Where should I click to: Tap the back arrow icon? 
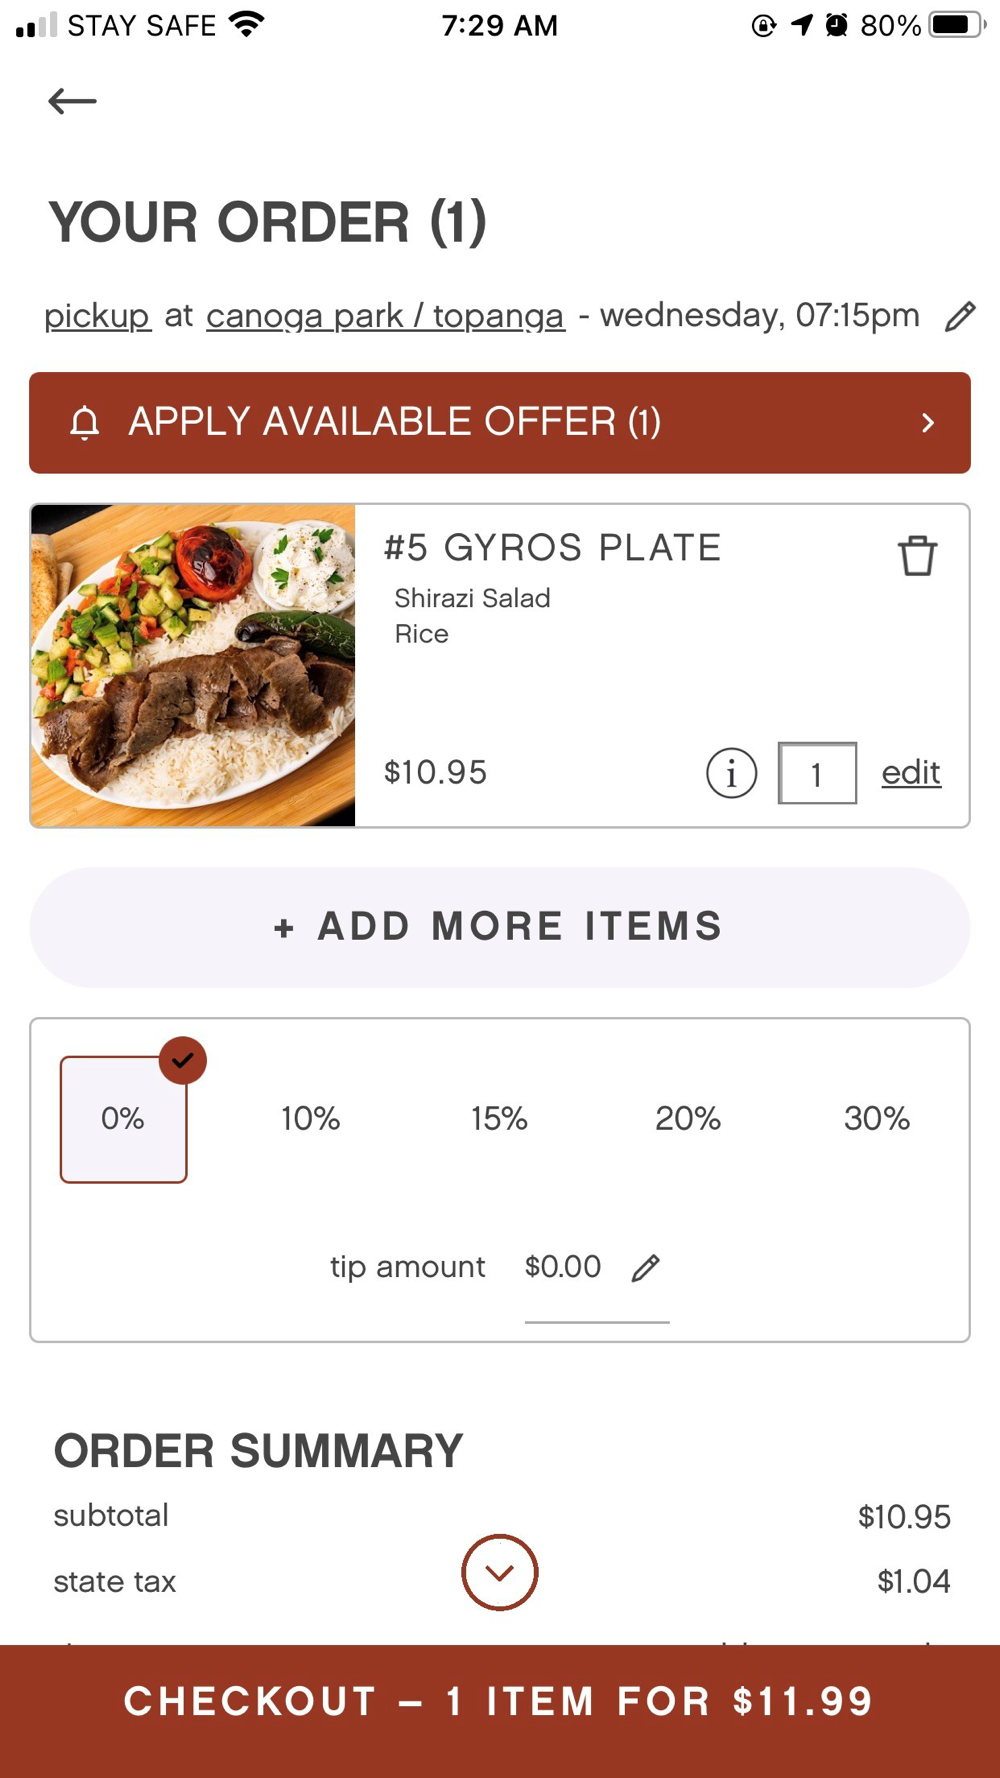pyautogui.click(x=72, y=101)
